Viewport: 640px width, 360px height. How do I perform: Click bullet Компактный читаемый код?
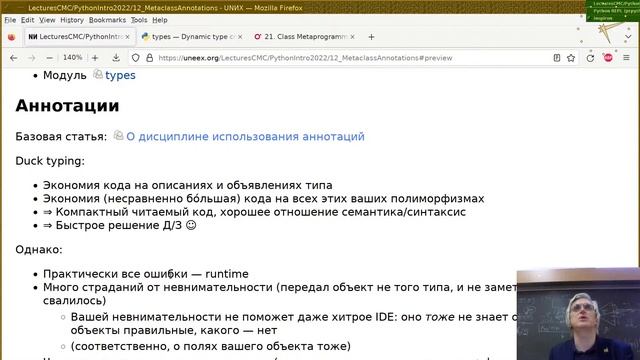point(254,212)
